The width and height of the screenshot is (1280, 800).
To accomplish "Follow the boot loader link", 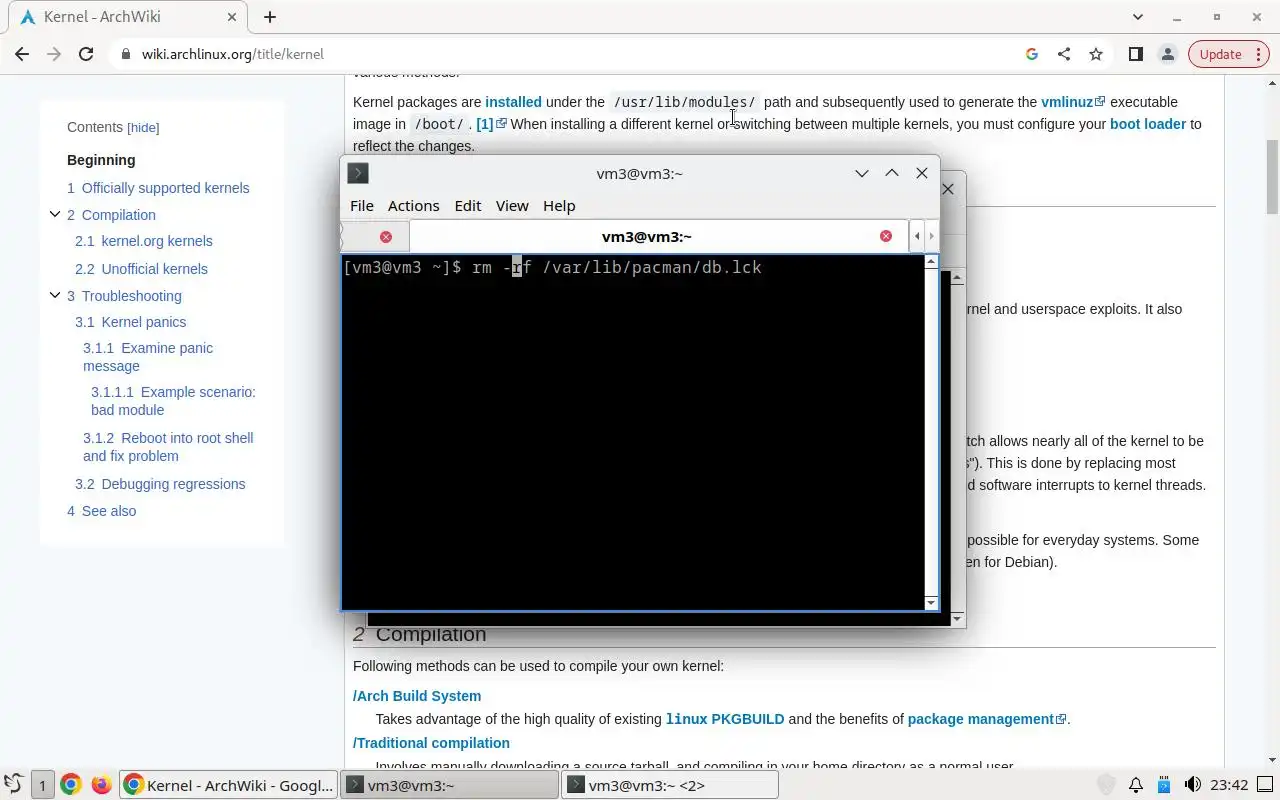I will point(1148,124).
